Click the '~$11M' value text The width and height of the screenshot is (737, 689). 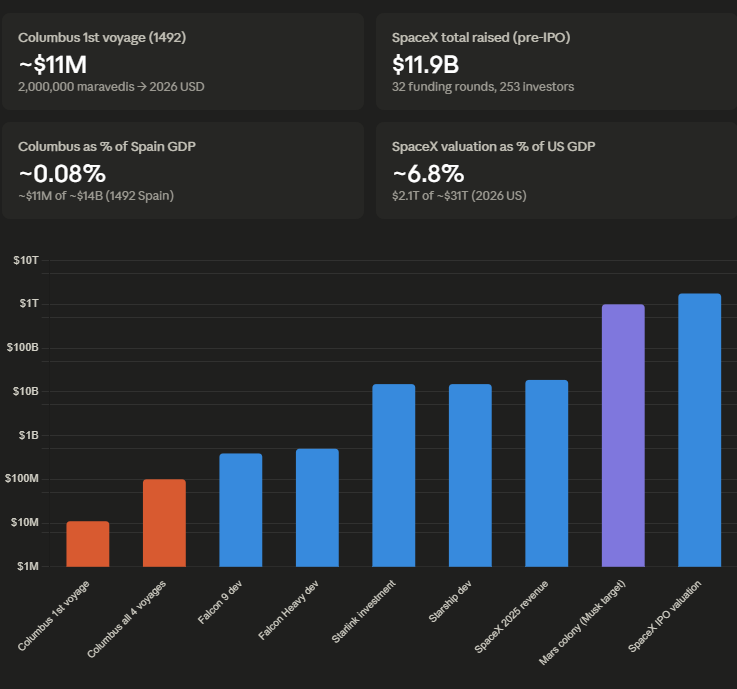coord(53,64)
